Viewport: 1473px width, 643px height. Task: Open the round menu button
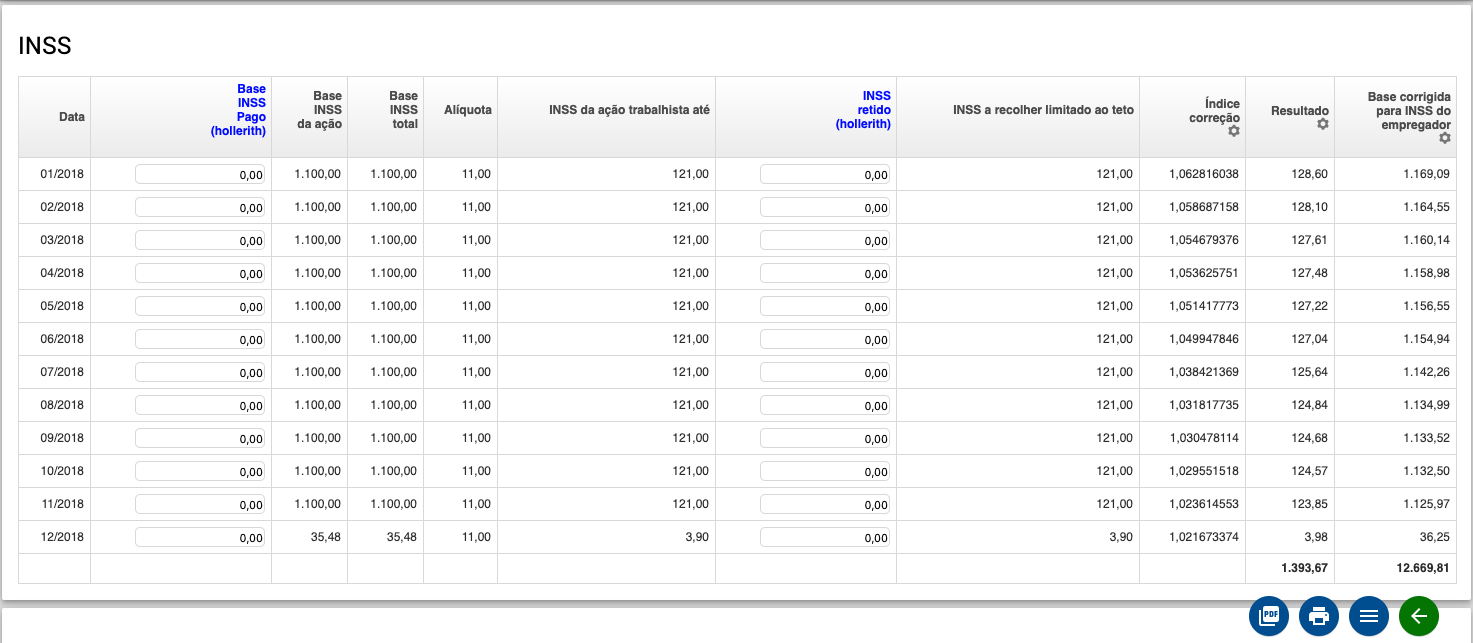click(x=1369, y=616)
